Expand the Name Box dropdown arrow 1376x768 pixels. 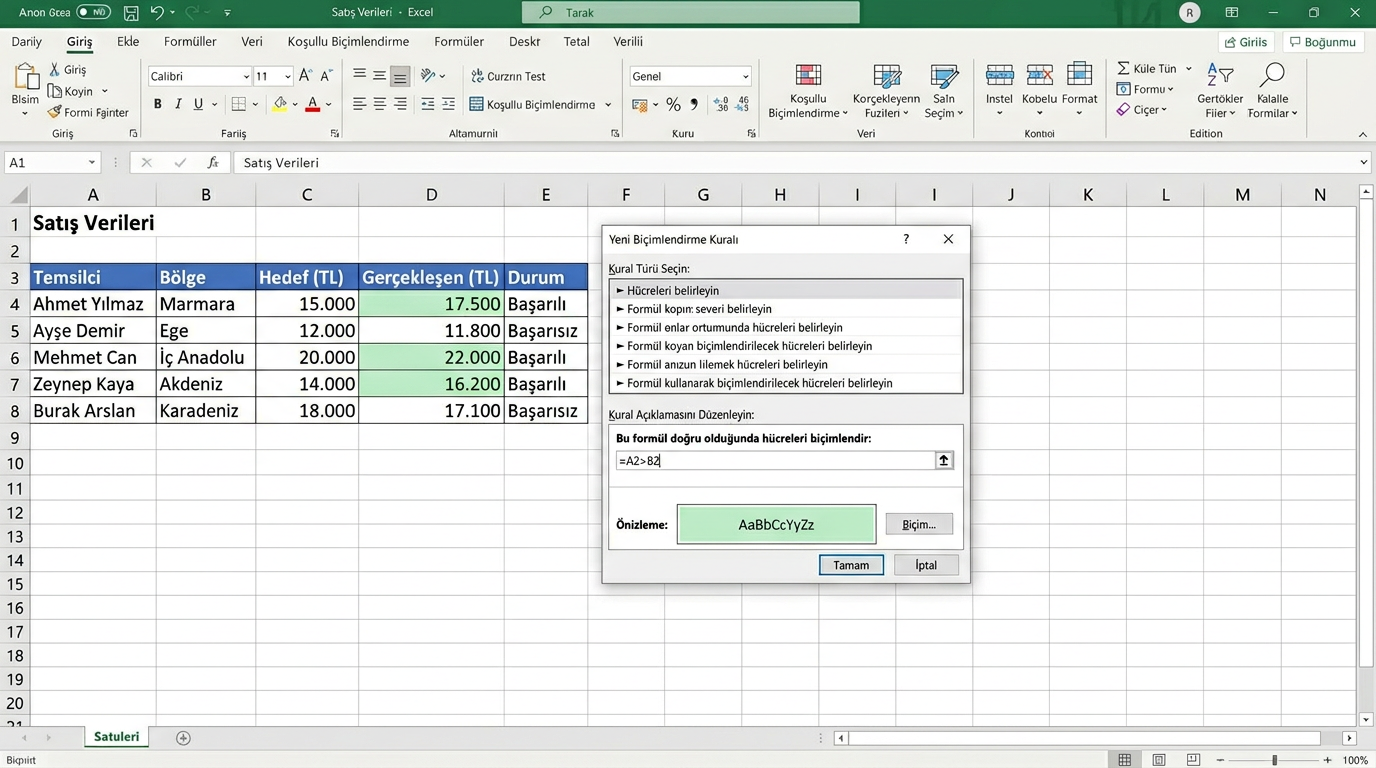pos(92,162)
